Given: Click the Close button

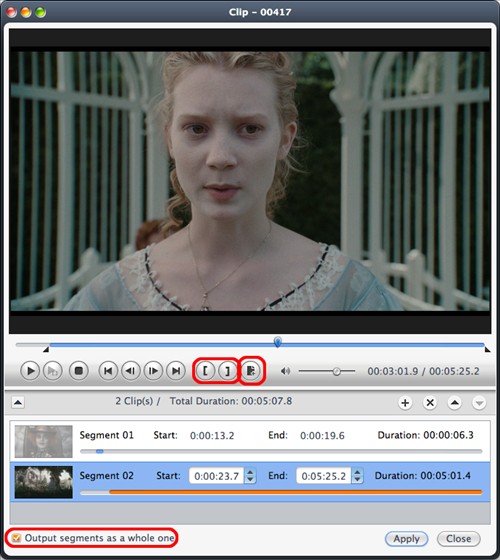Looking at the screenshot, I should coord(459,539).
